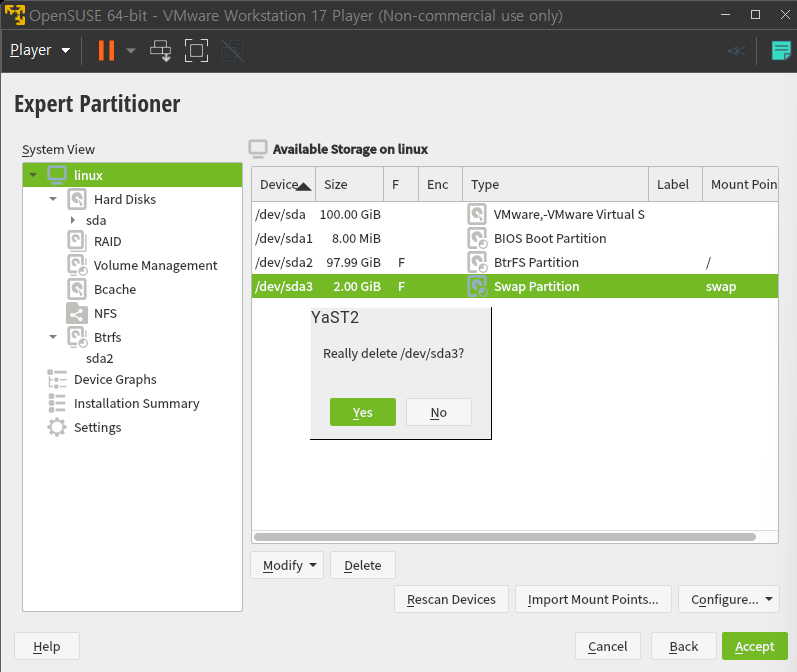Collapse the Btrfs tree node
The image size is (797, 672).
pyautogui.click(x=53, y=337)
